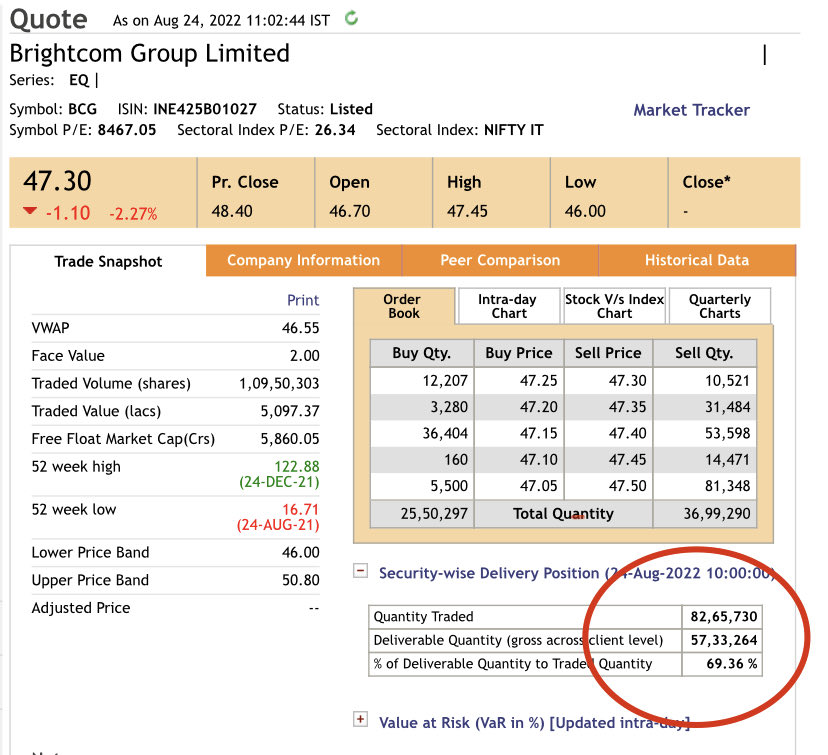
Task: Click the Print link
Action: (x=303, y=300)
